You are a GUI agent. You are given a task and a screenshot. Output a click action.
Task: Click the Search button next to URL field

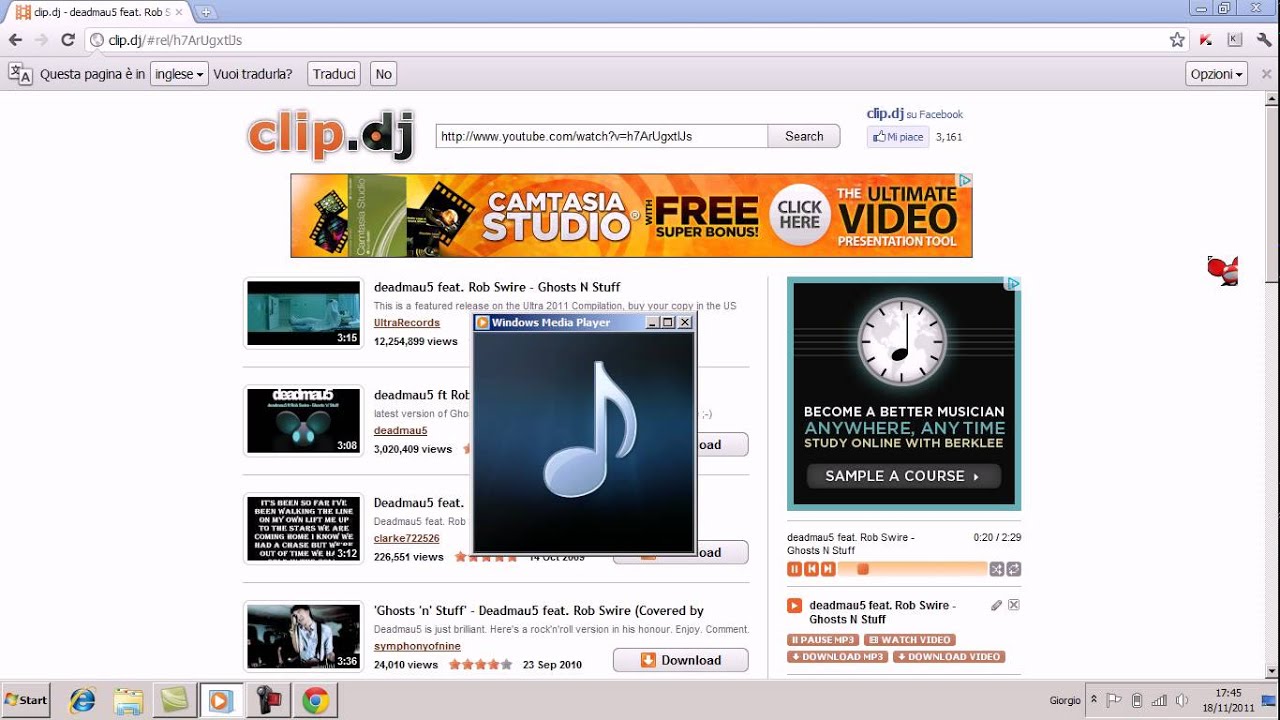point(804,136)
